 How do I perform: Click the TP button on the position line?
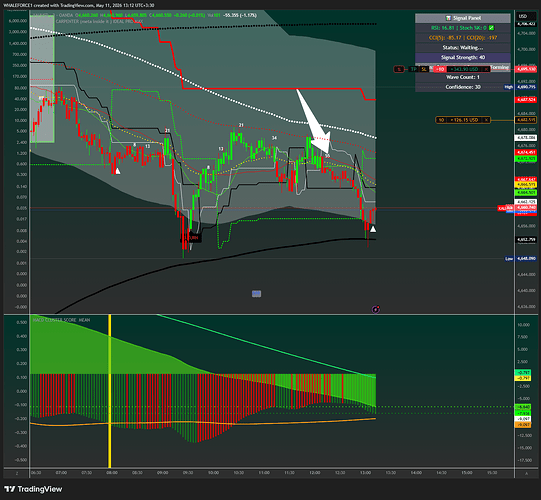[413, 69]
